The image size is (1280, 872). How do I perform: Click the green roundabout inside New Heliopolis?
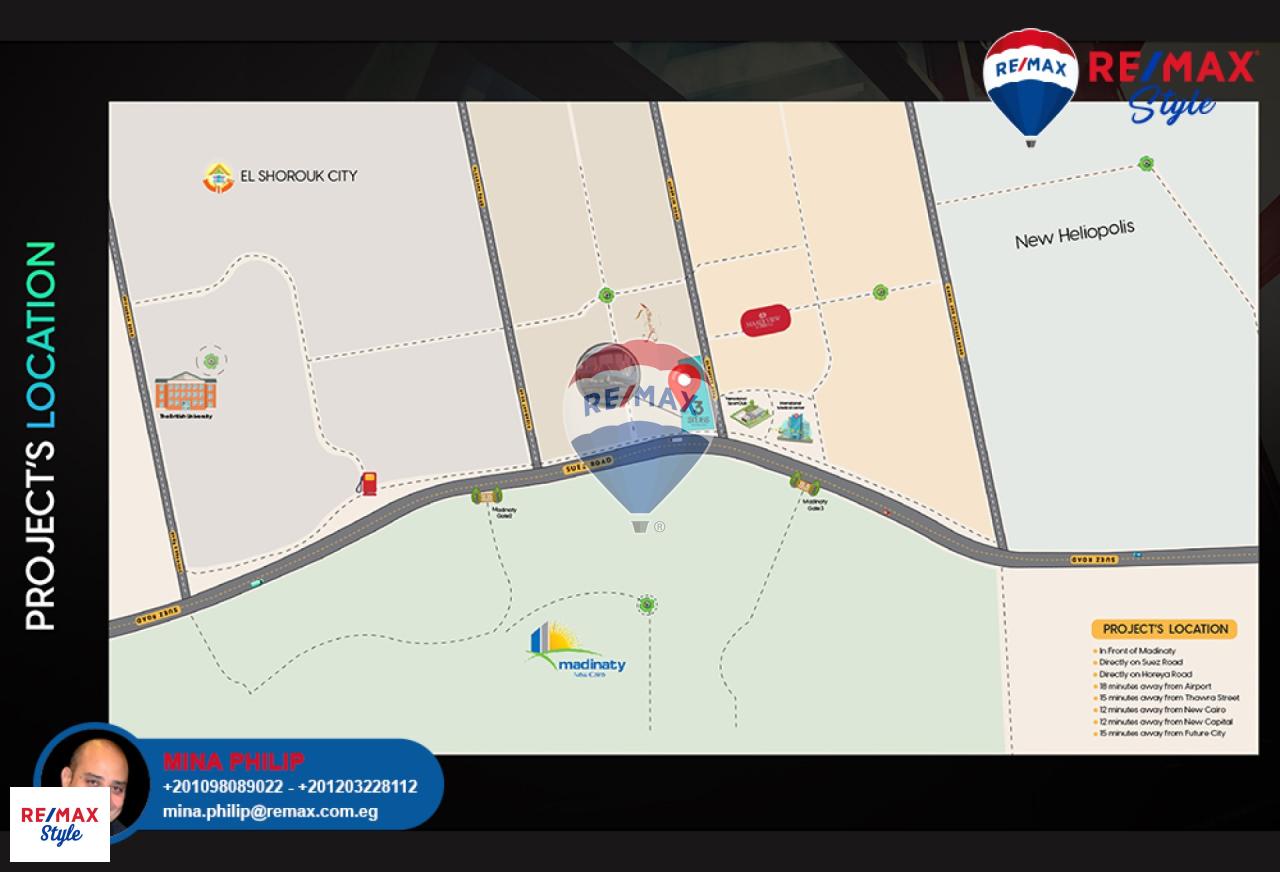1146,164
